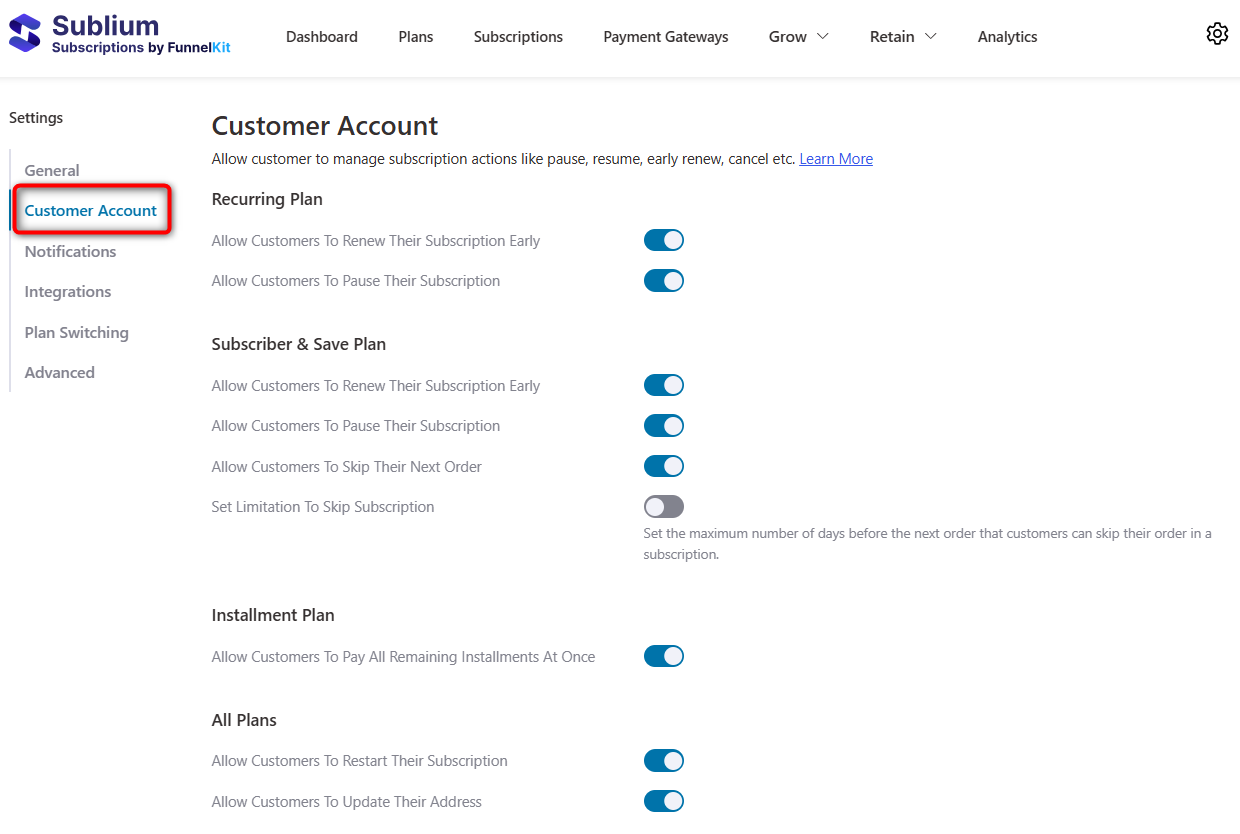Image resolution: width=1240 pixels, height=834 pixels.
Task: Toggle Update Their Address switch
Action: [664, 801]
